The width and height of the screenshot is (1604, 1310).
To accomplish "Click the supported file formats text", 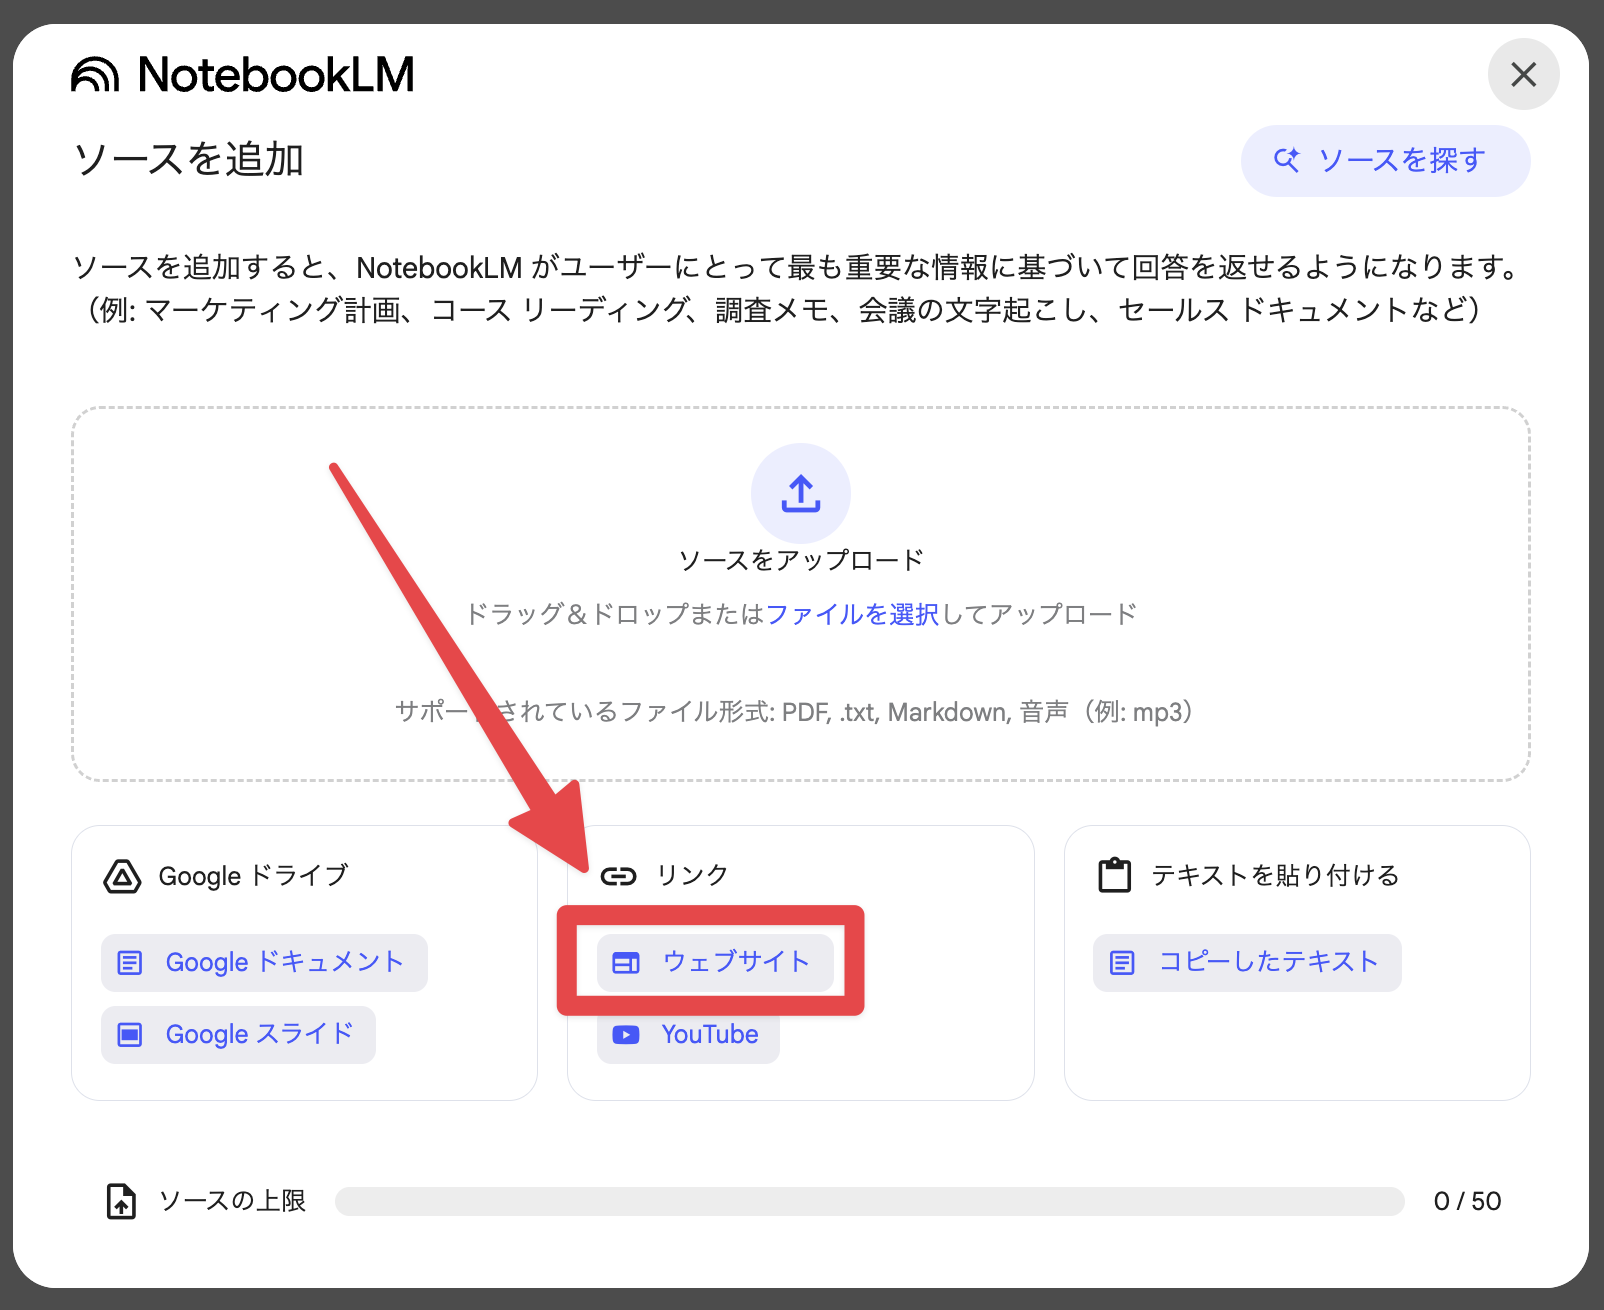I will coord(795,712).
